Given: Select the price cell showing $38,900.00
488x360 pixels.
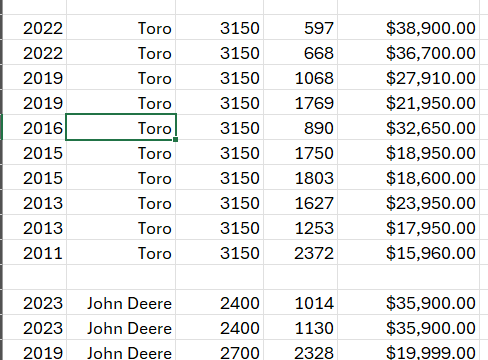Looking at the screenshot, I should coord(408,27).
